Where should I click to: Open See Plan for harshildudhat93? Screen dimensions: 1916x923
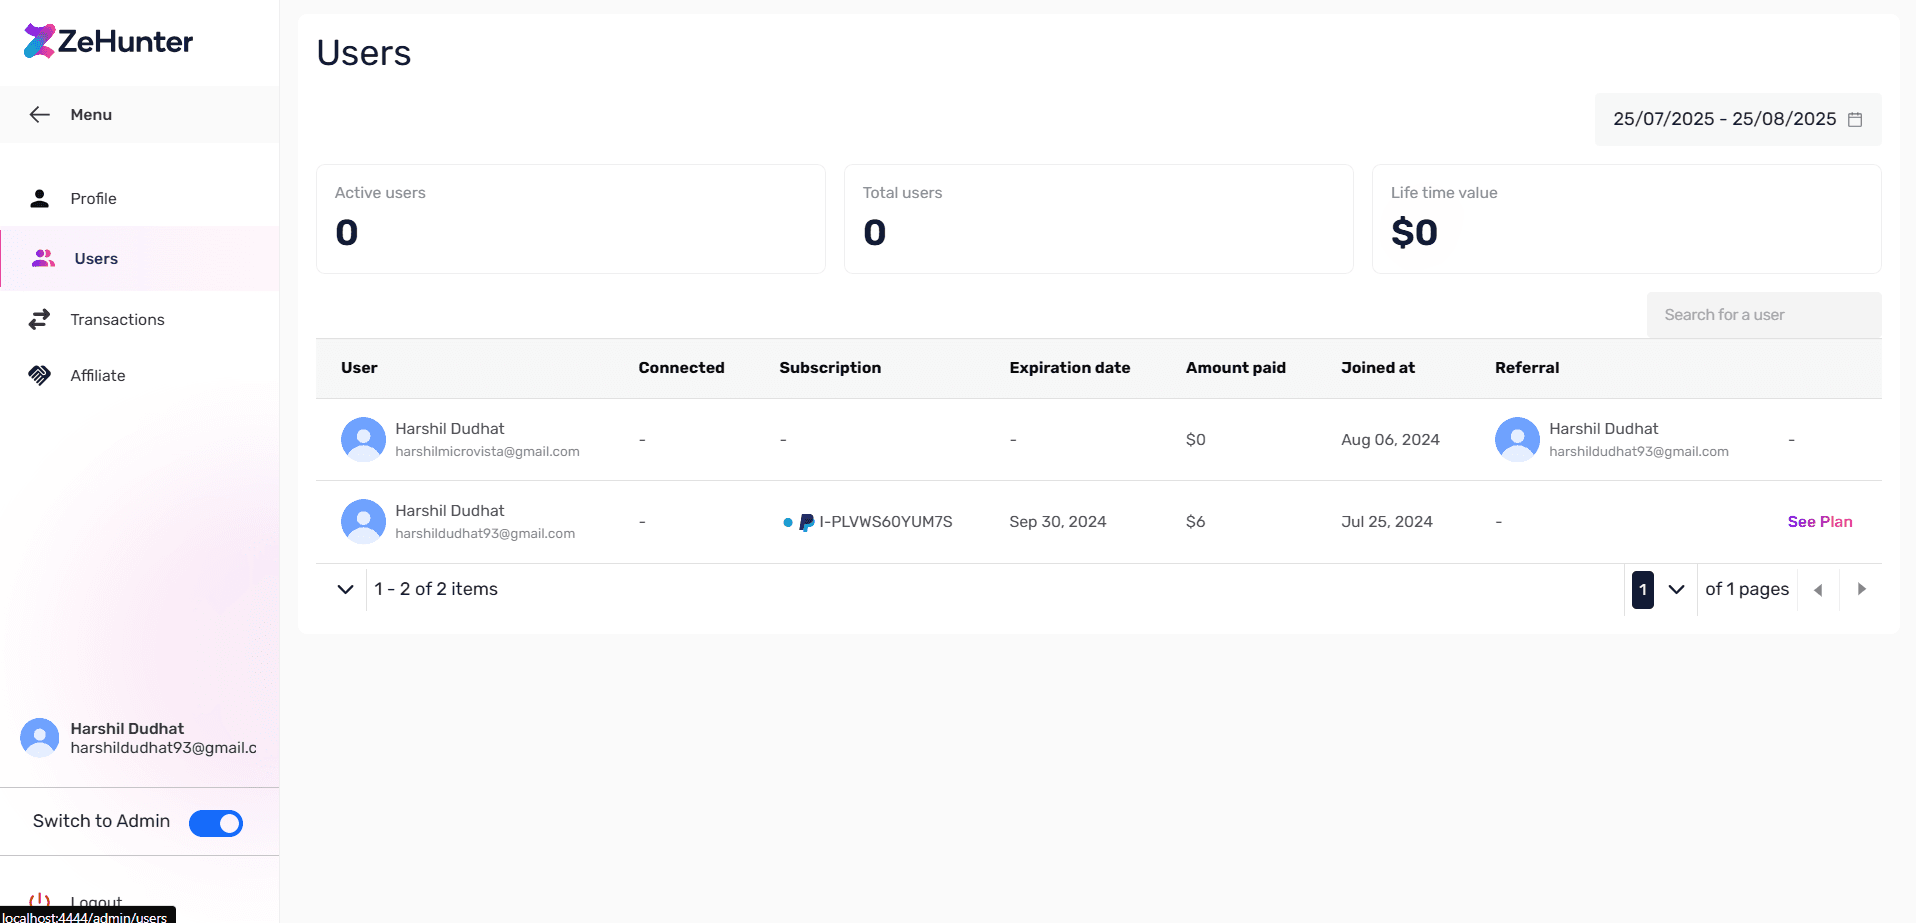tap(1819, 521)
